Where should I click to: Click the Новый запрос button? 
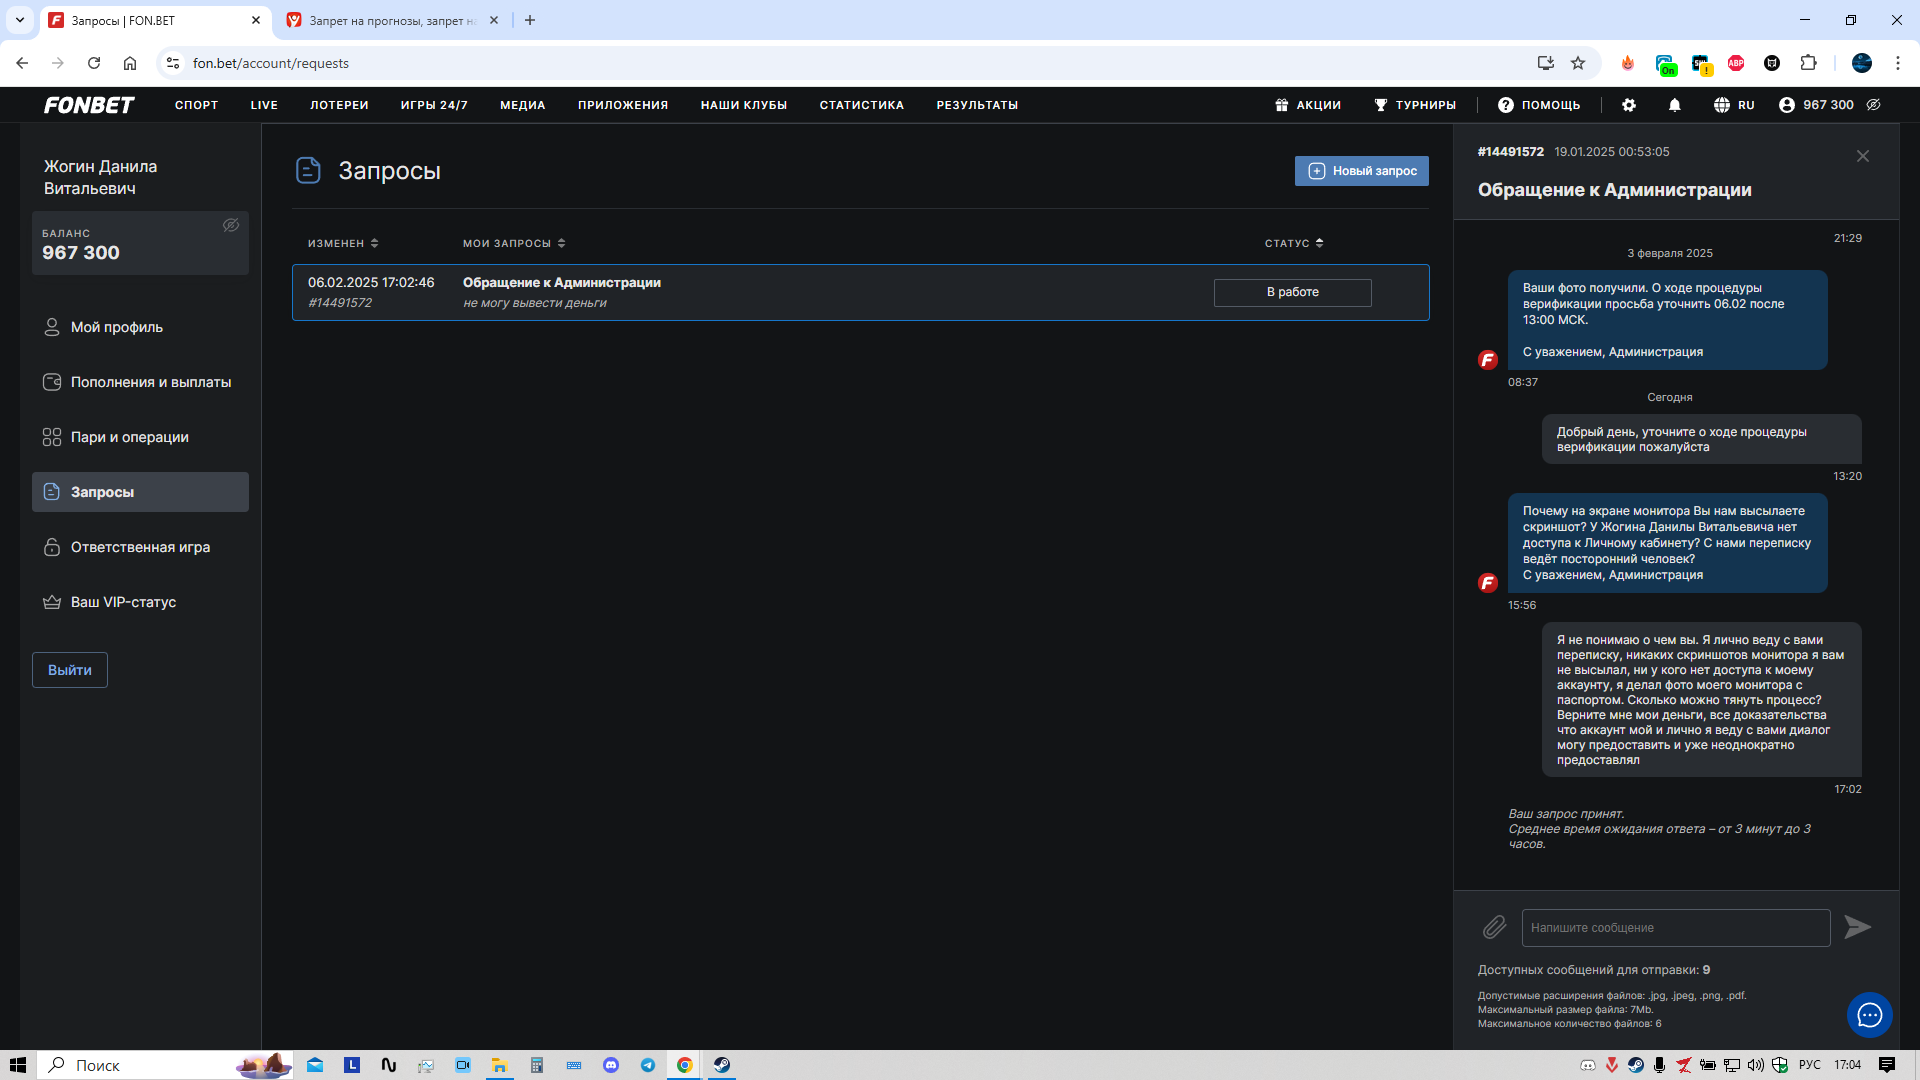[x=1361, y=171]
